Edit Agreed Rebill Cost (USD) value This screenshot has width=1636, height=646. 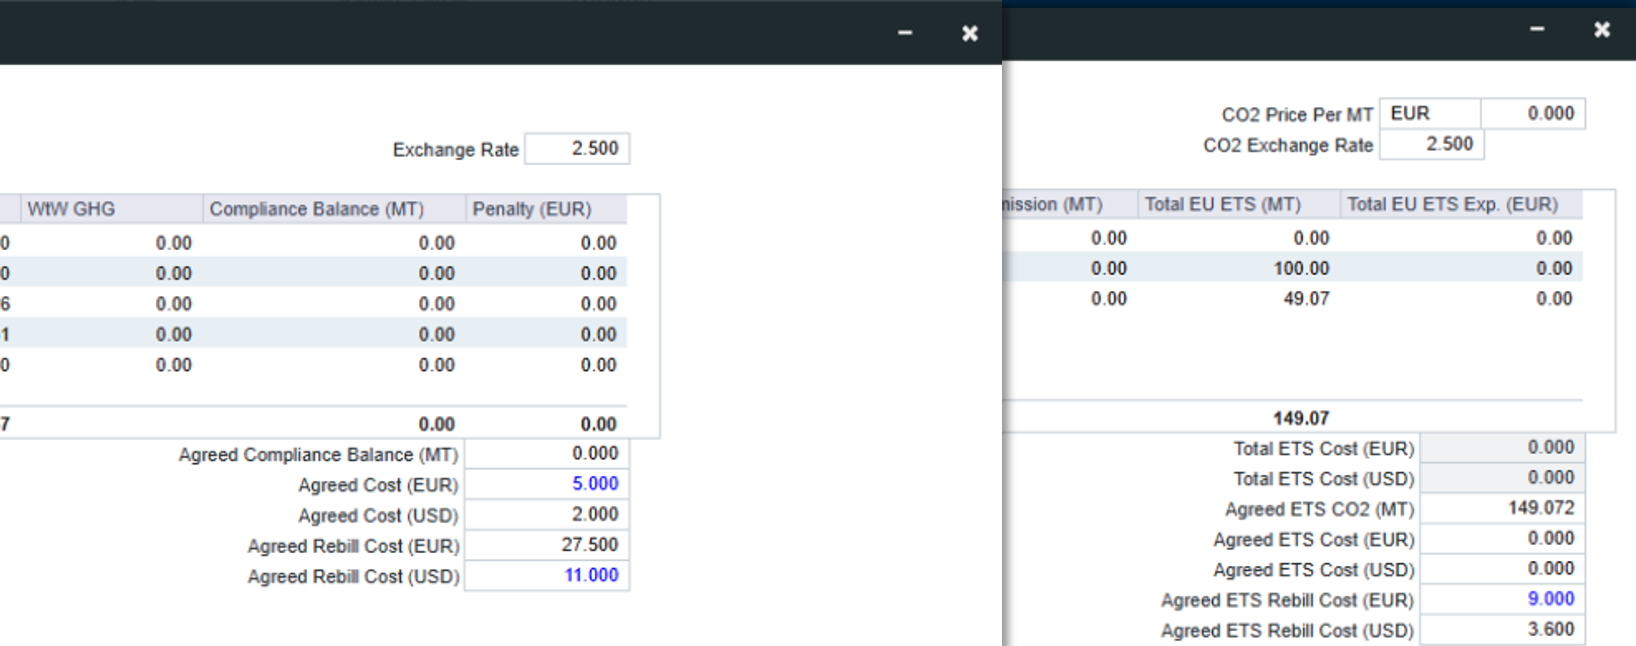click(547, 576)
